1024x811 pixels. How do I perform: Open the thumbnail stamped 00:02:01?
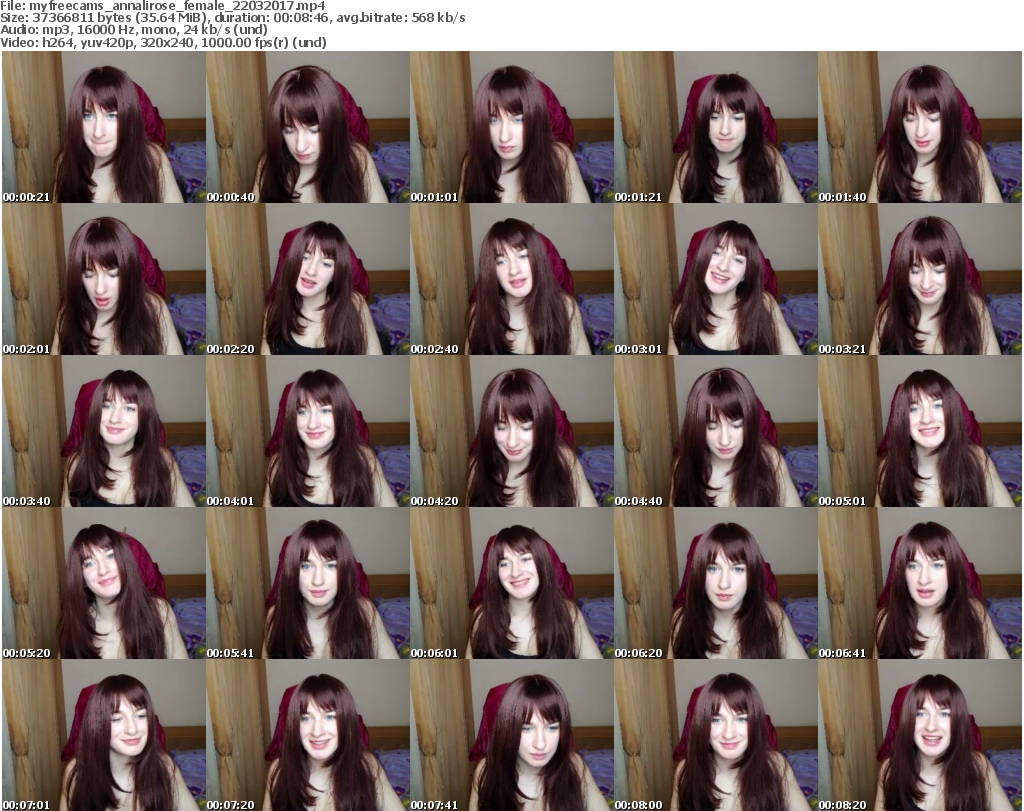click(x=104, y=279)
